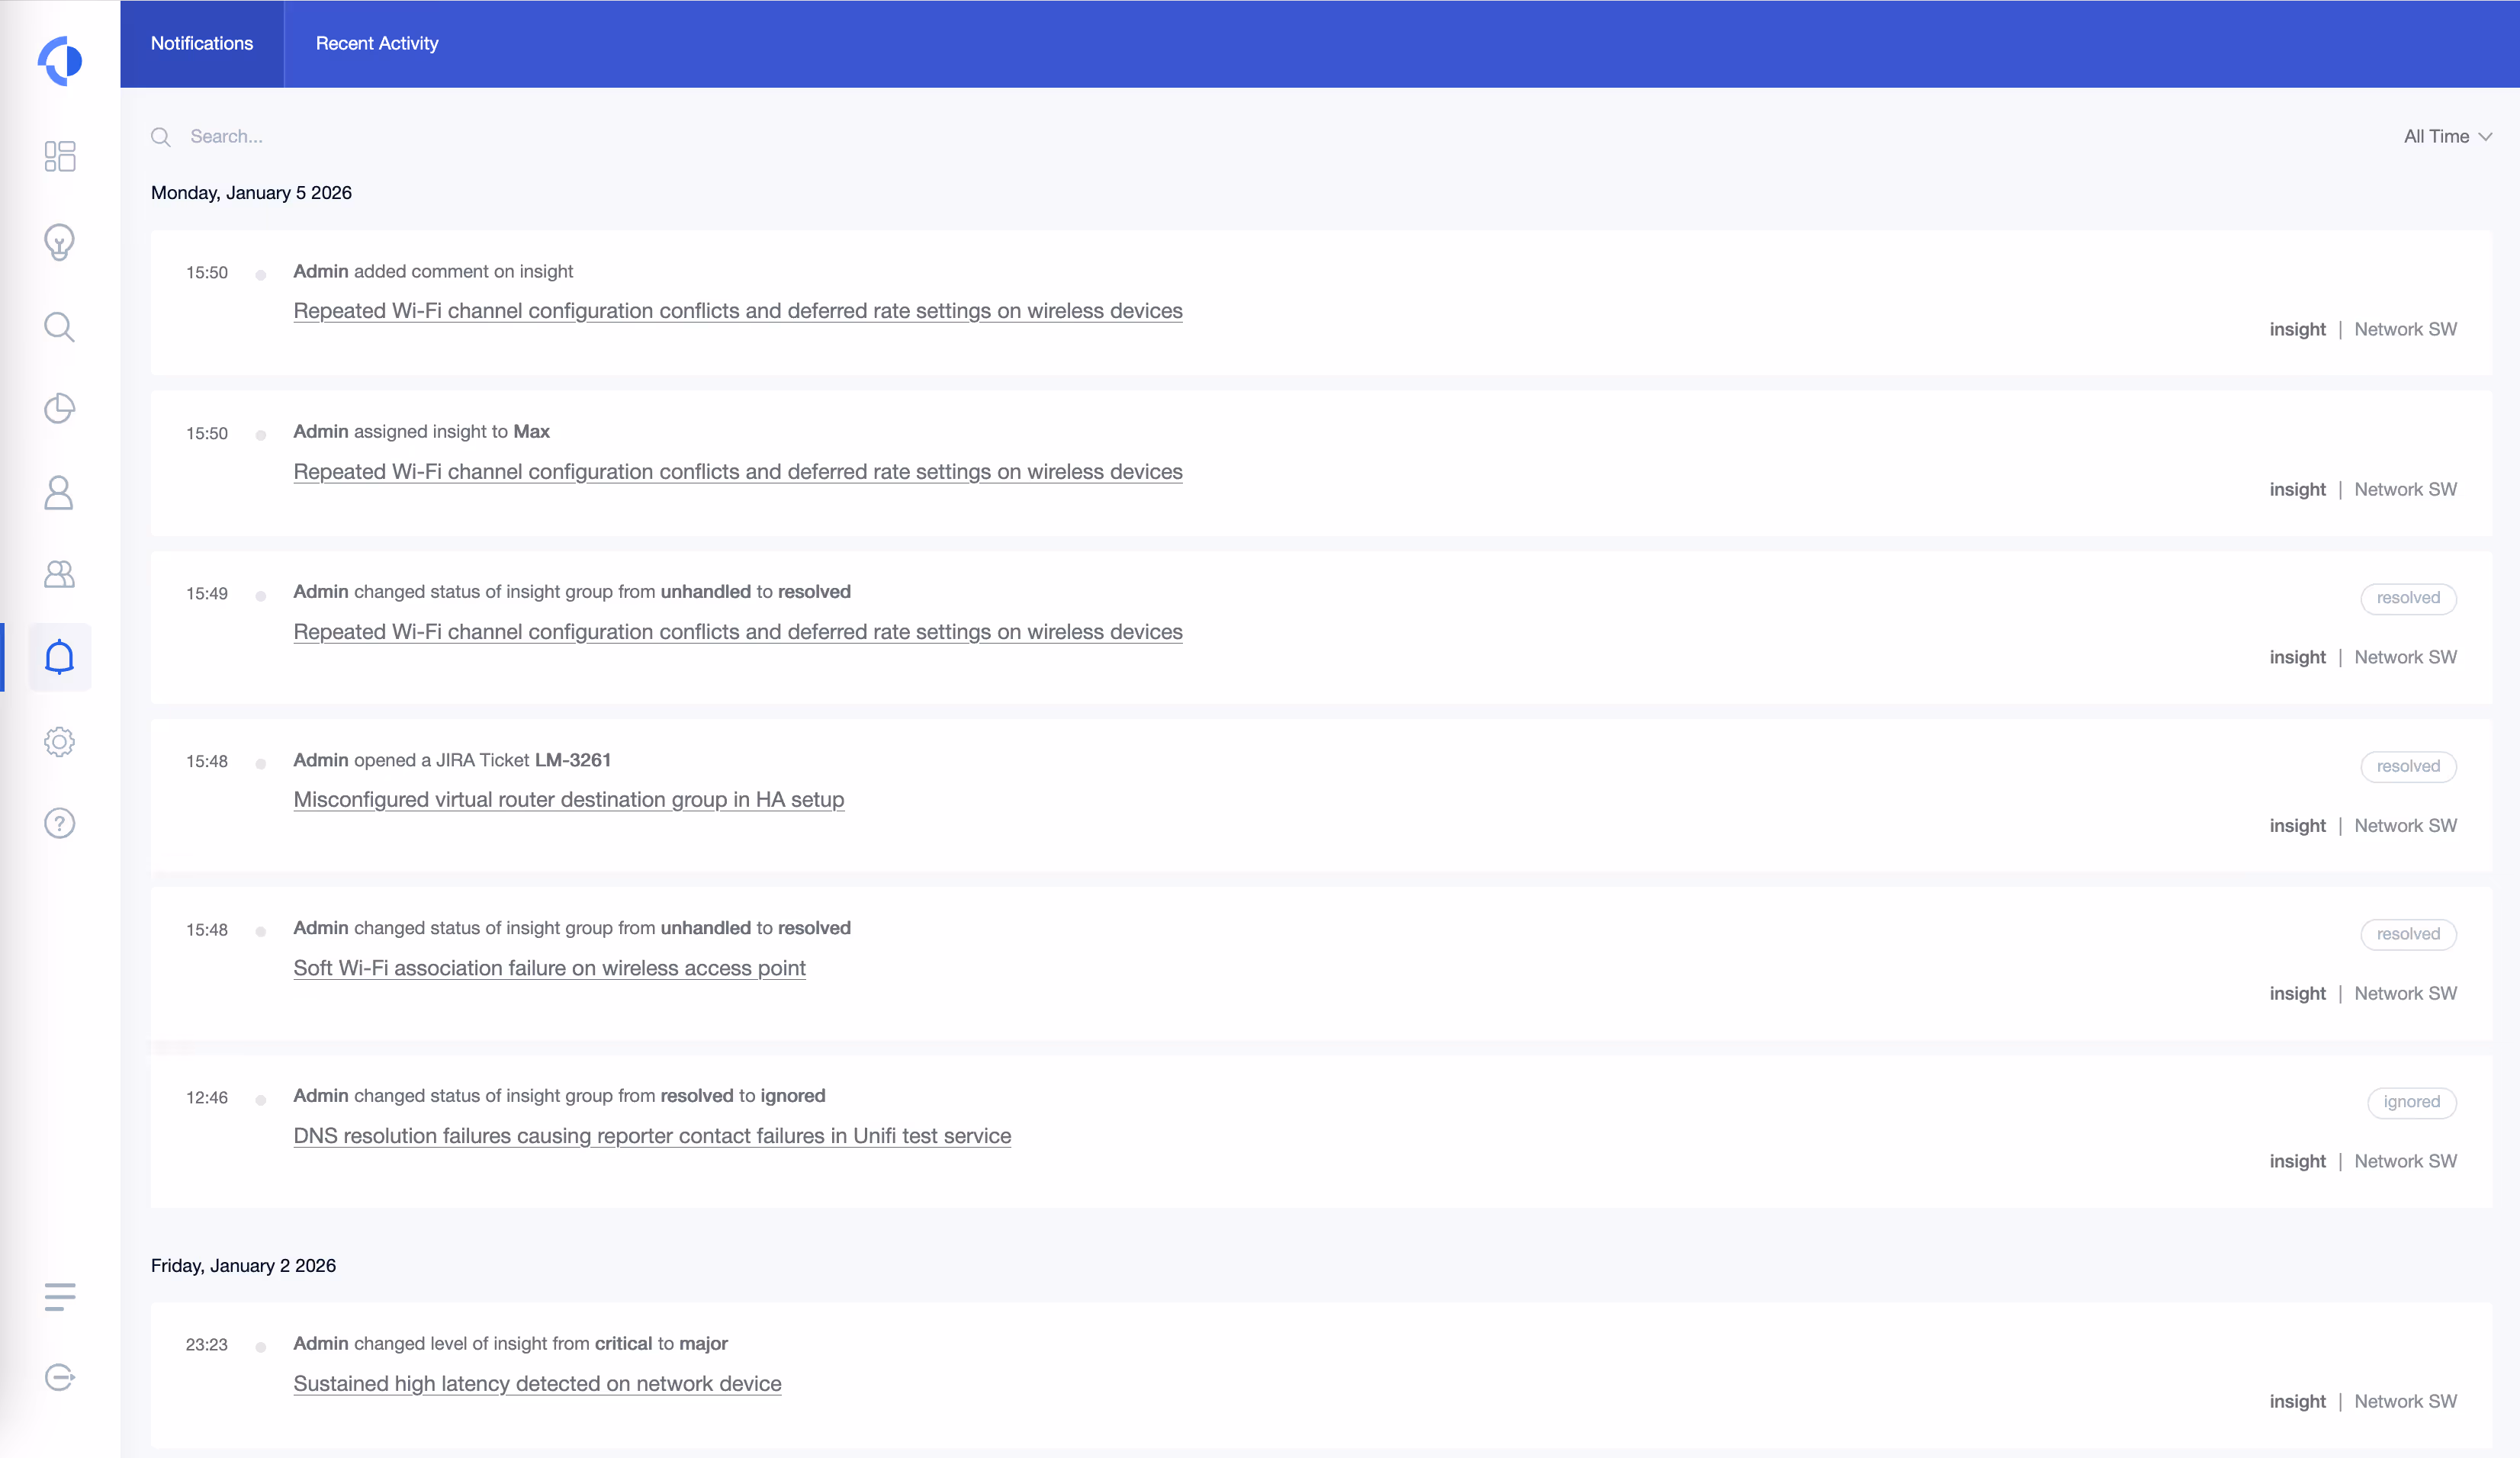Expand the sidebar menu lines icon

(x=60, y=1297)
